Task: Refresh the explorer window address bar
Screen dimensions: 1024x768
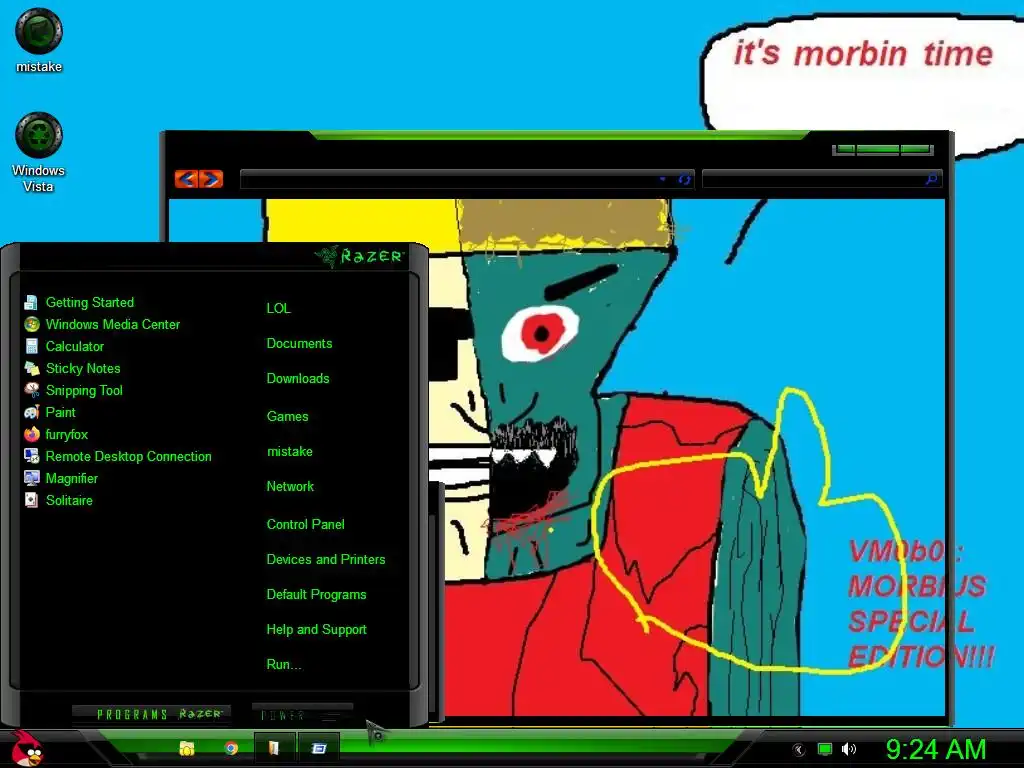Action: tap(684, 179)
